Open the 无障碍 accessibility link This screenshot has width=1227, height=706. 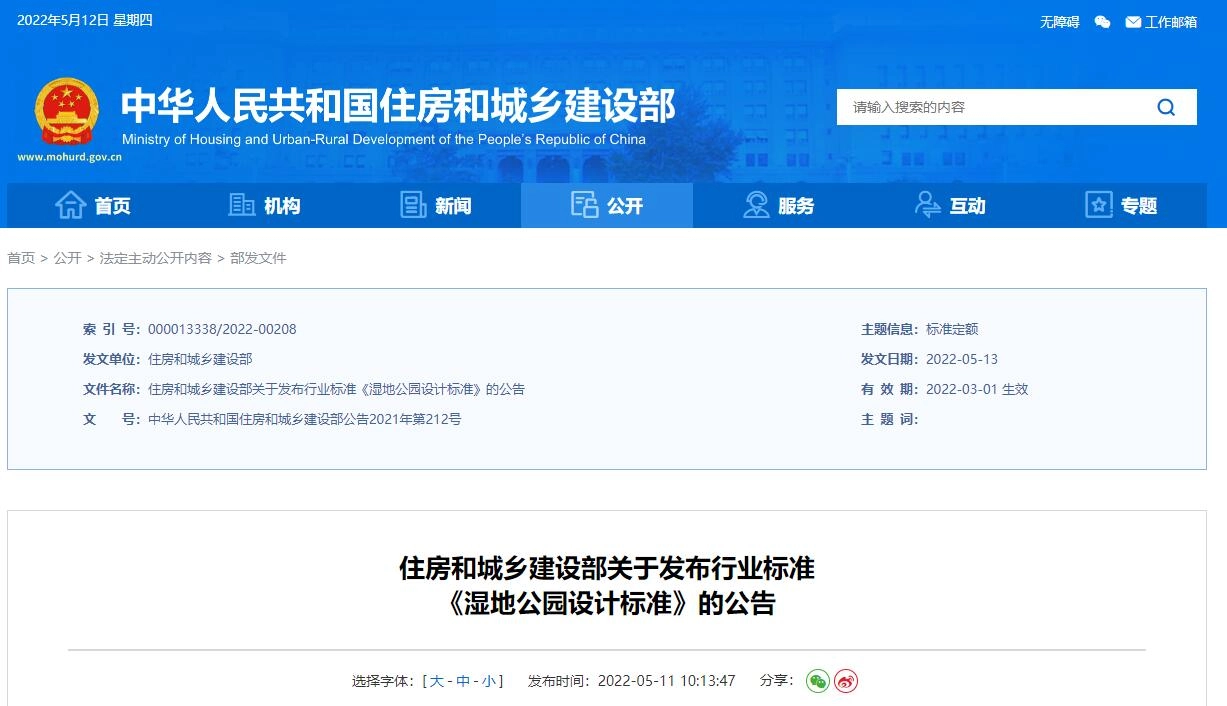click(1059, 21)
